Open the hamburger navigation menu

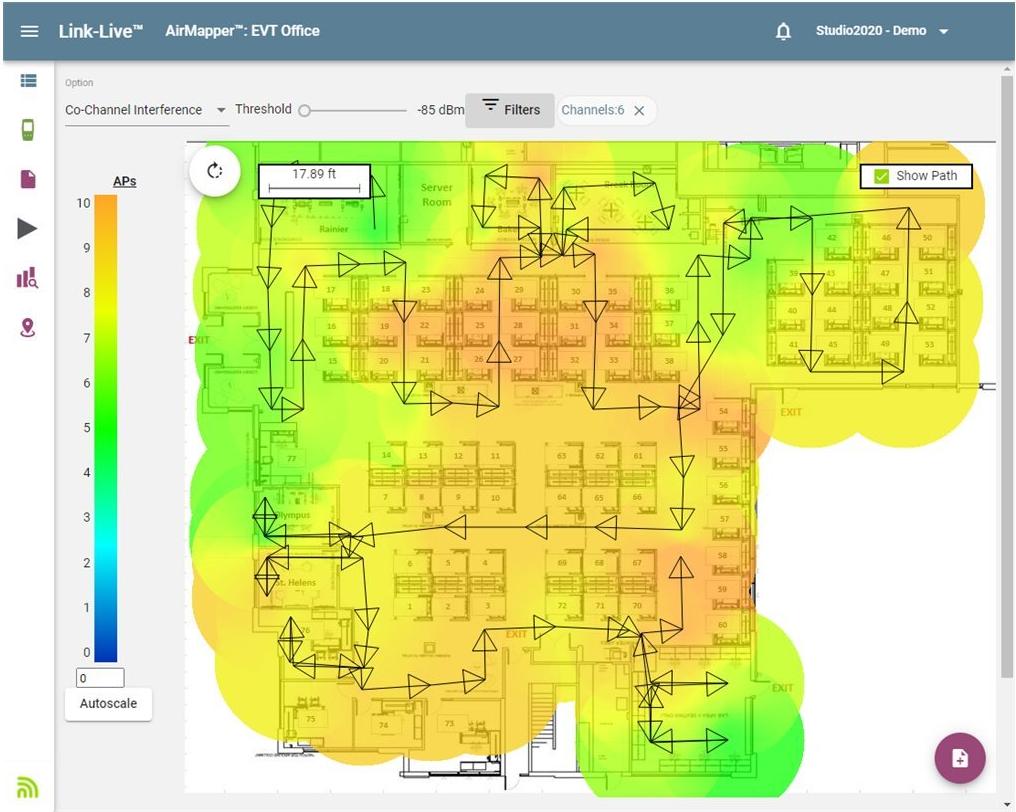29,31
